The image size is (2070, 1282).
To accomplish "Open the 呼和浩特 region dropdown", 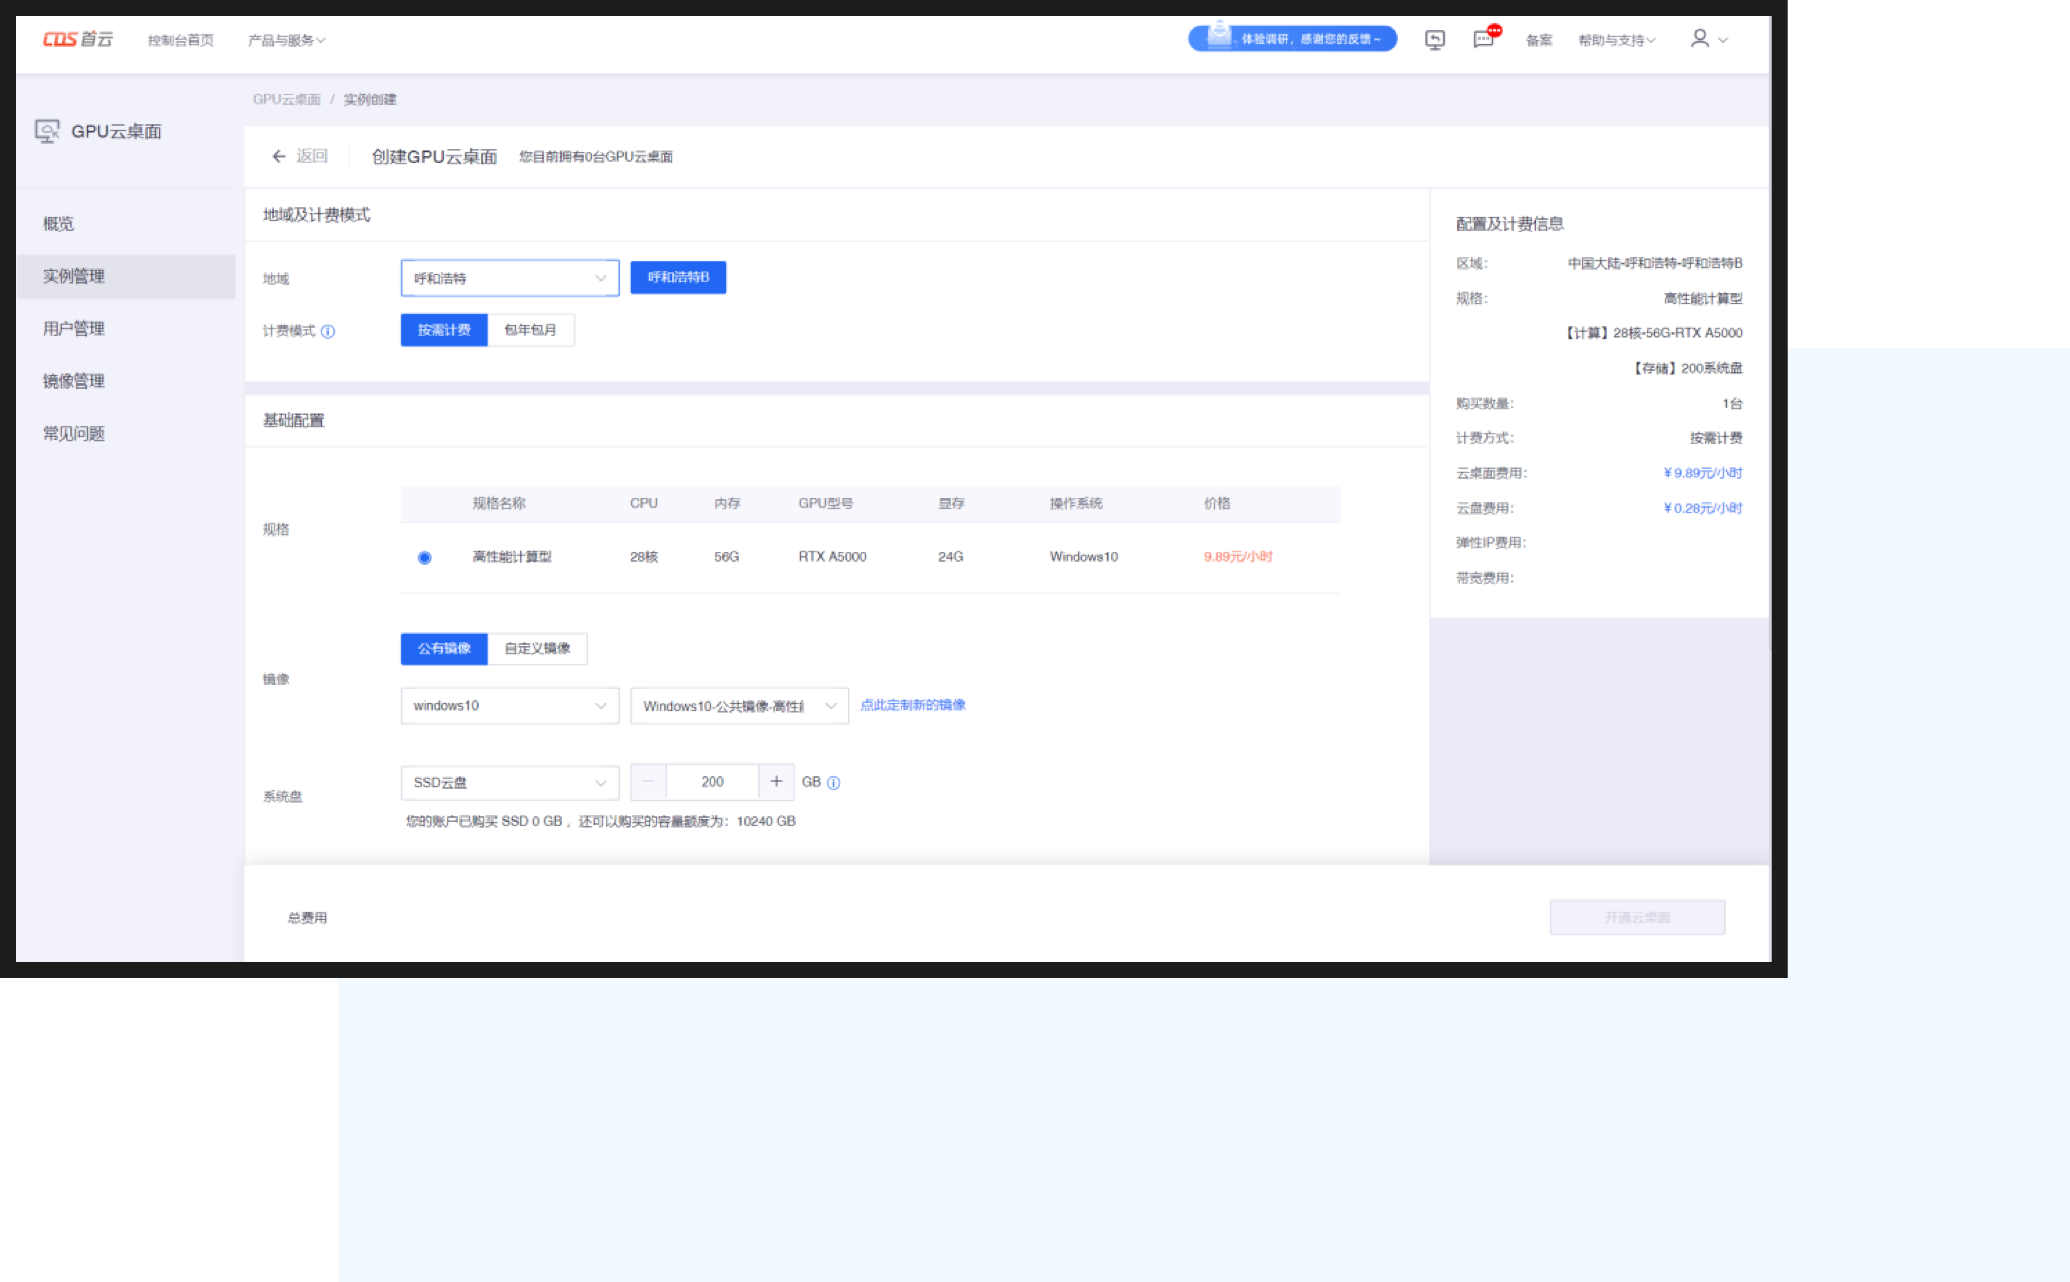I will [x=509, y=278].
